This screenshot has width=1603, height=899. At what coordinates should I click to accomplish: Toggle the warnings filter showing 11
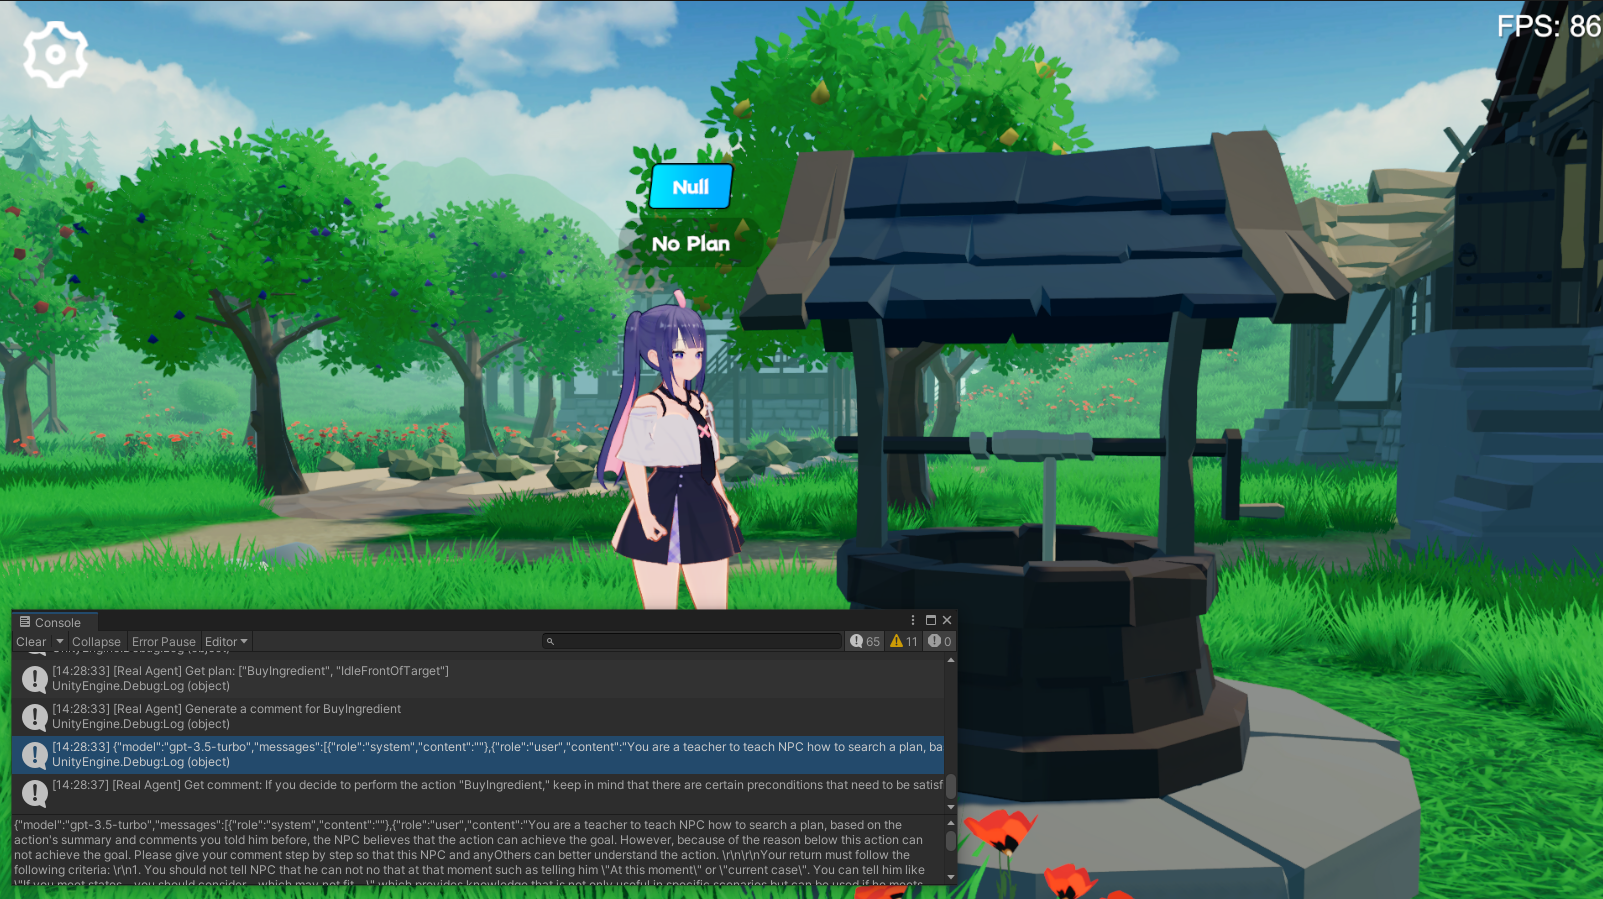point(904,641)
